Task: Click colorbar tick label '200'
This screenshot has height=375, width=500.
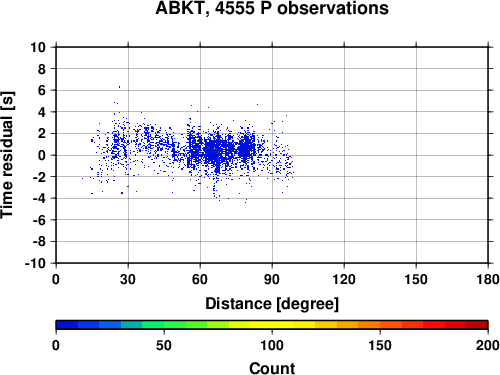Action: (488, 345)
